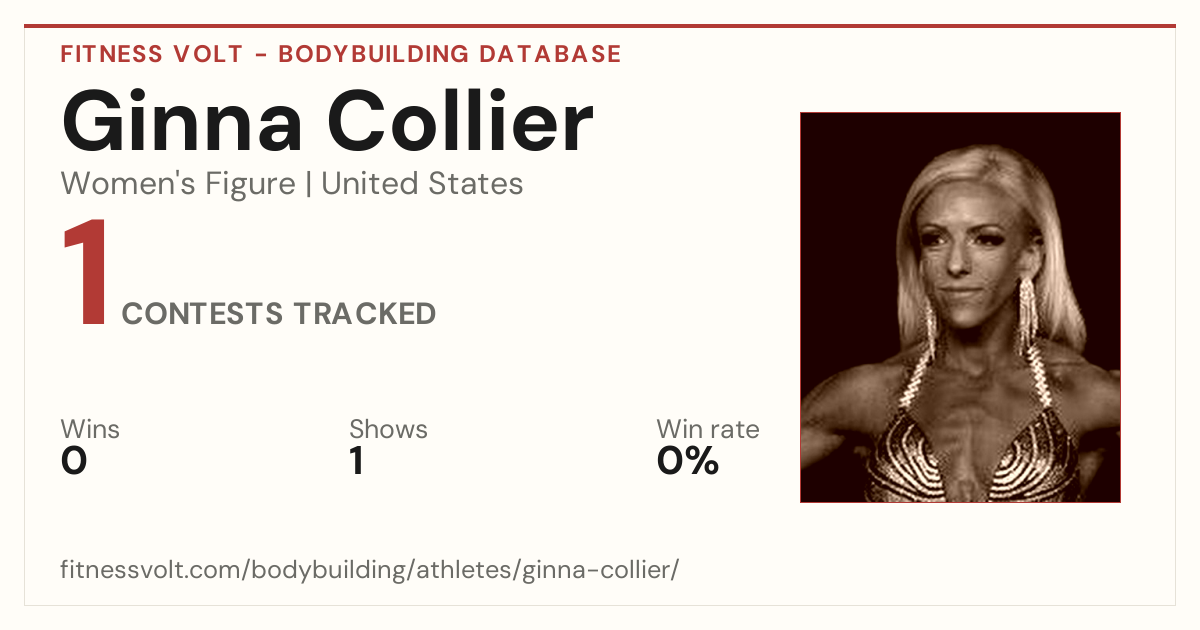Click the 0% win rate value
The image size is (1200, 630).
(688, 461)
